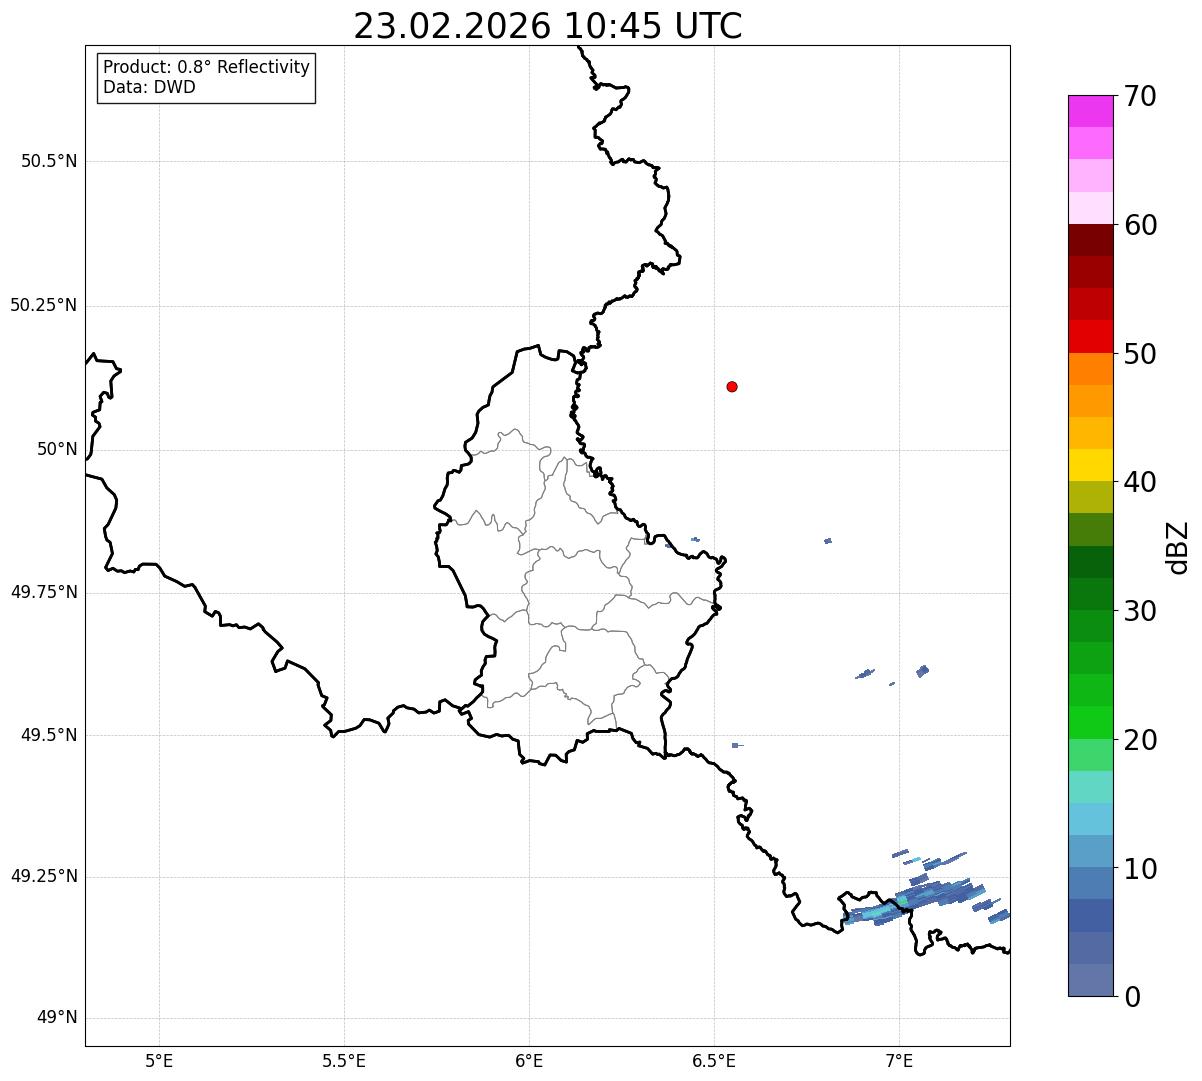This screenshot has height=1081, width=1202.
Task: Click the 6°E longitude label
Action: coord(529,1060)
